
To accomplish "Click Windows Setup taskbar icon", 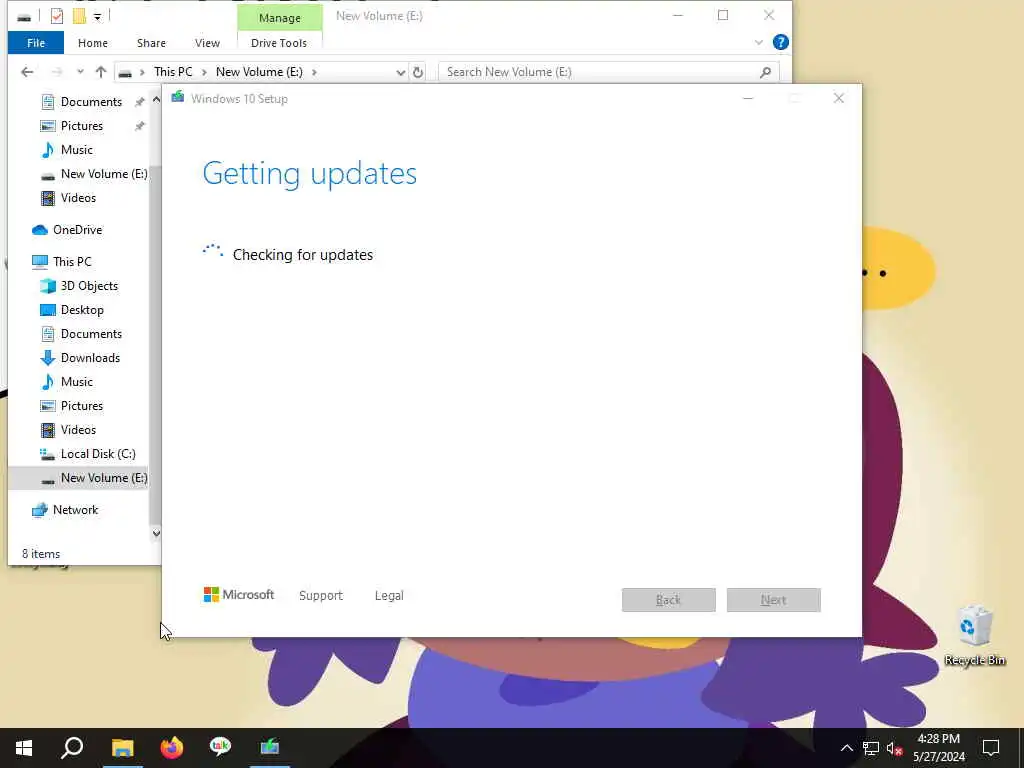I will click(x=270, y=746).
